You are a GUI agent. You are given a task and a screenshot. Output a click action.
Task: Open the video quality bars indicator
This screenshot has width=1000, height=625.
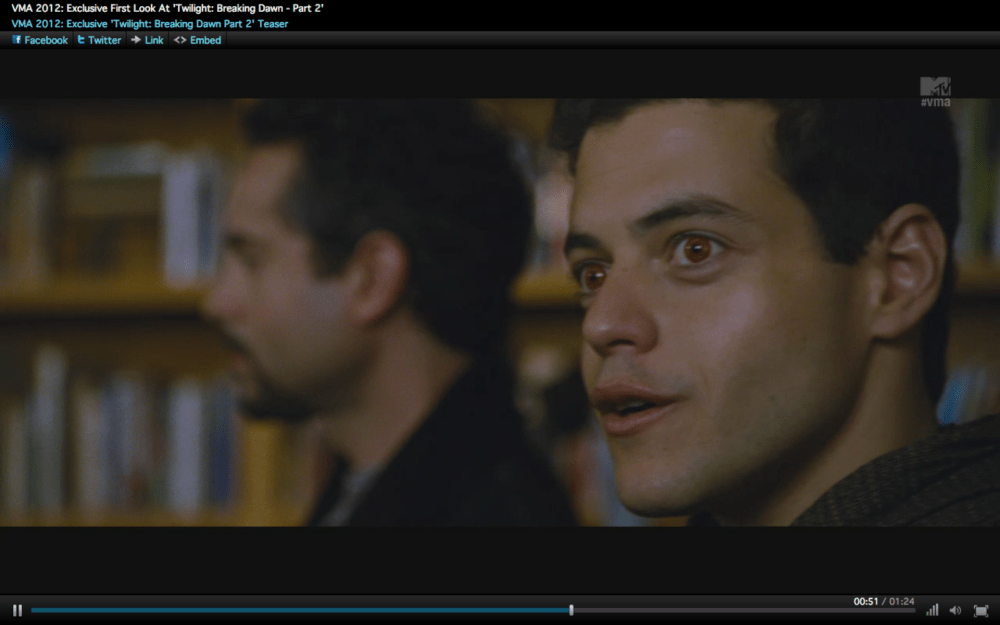click(x=932, y=610)
